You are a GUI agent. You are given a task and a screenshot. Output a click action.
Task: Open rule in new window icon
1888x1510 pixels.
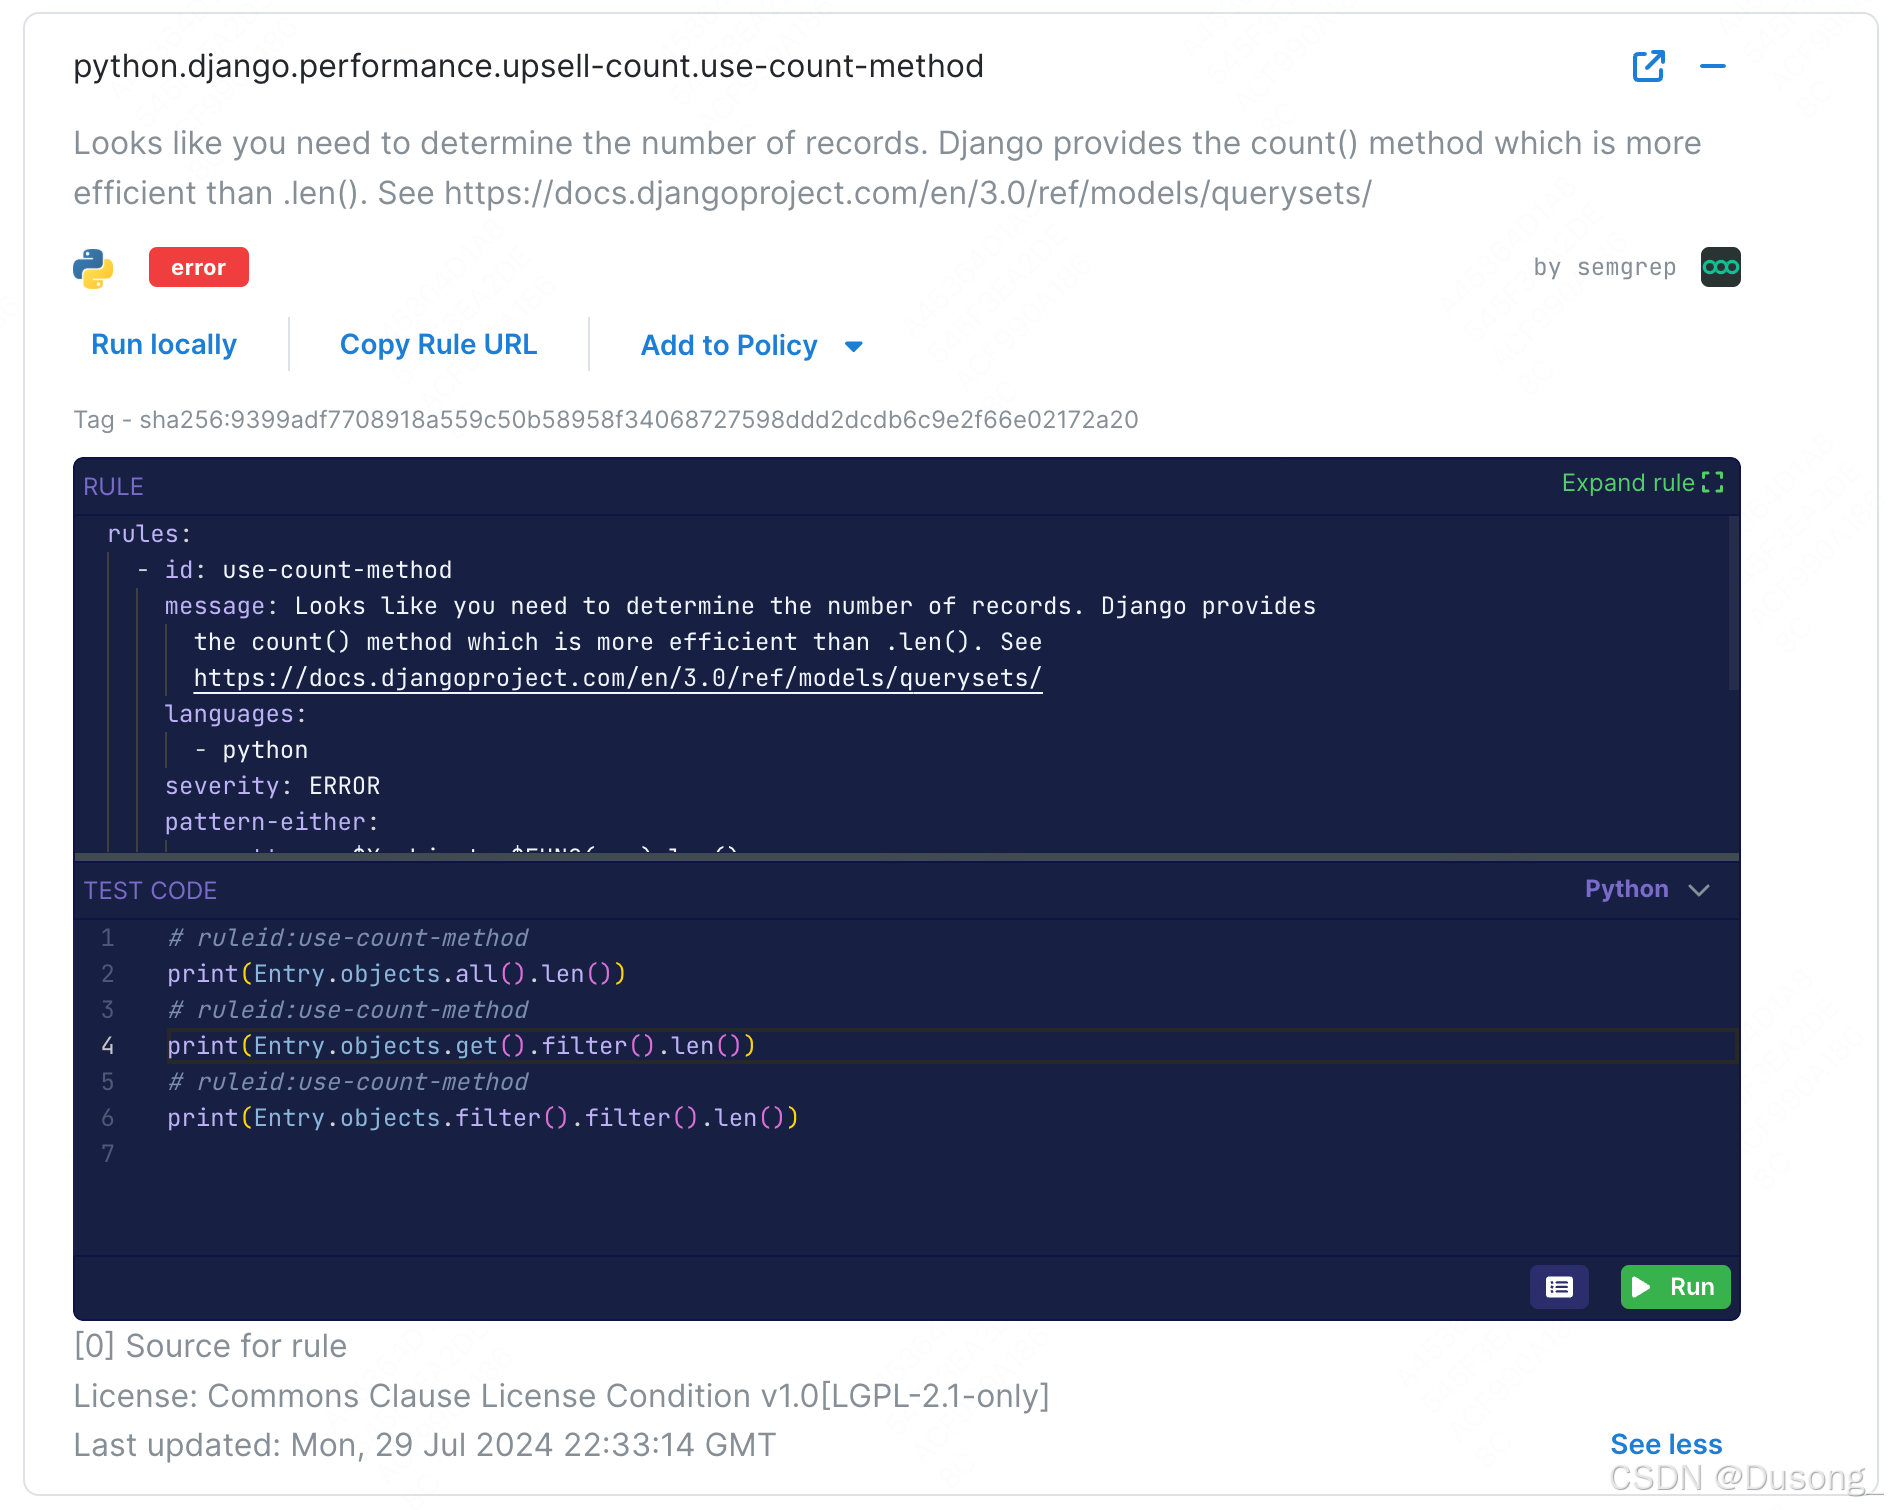click(1648, 66)
